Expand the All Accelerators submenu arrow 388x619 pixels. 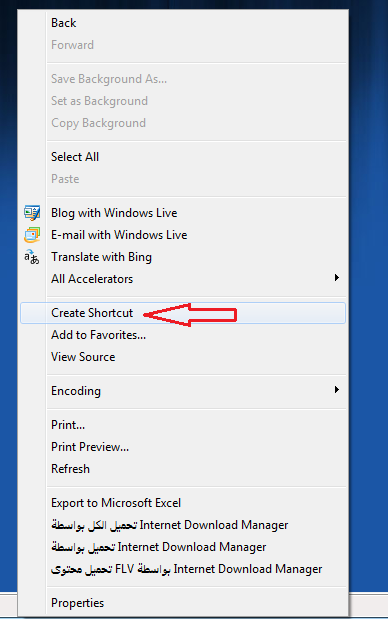pos(336,278)
